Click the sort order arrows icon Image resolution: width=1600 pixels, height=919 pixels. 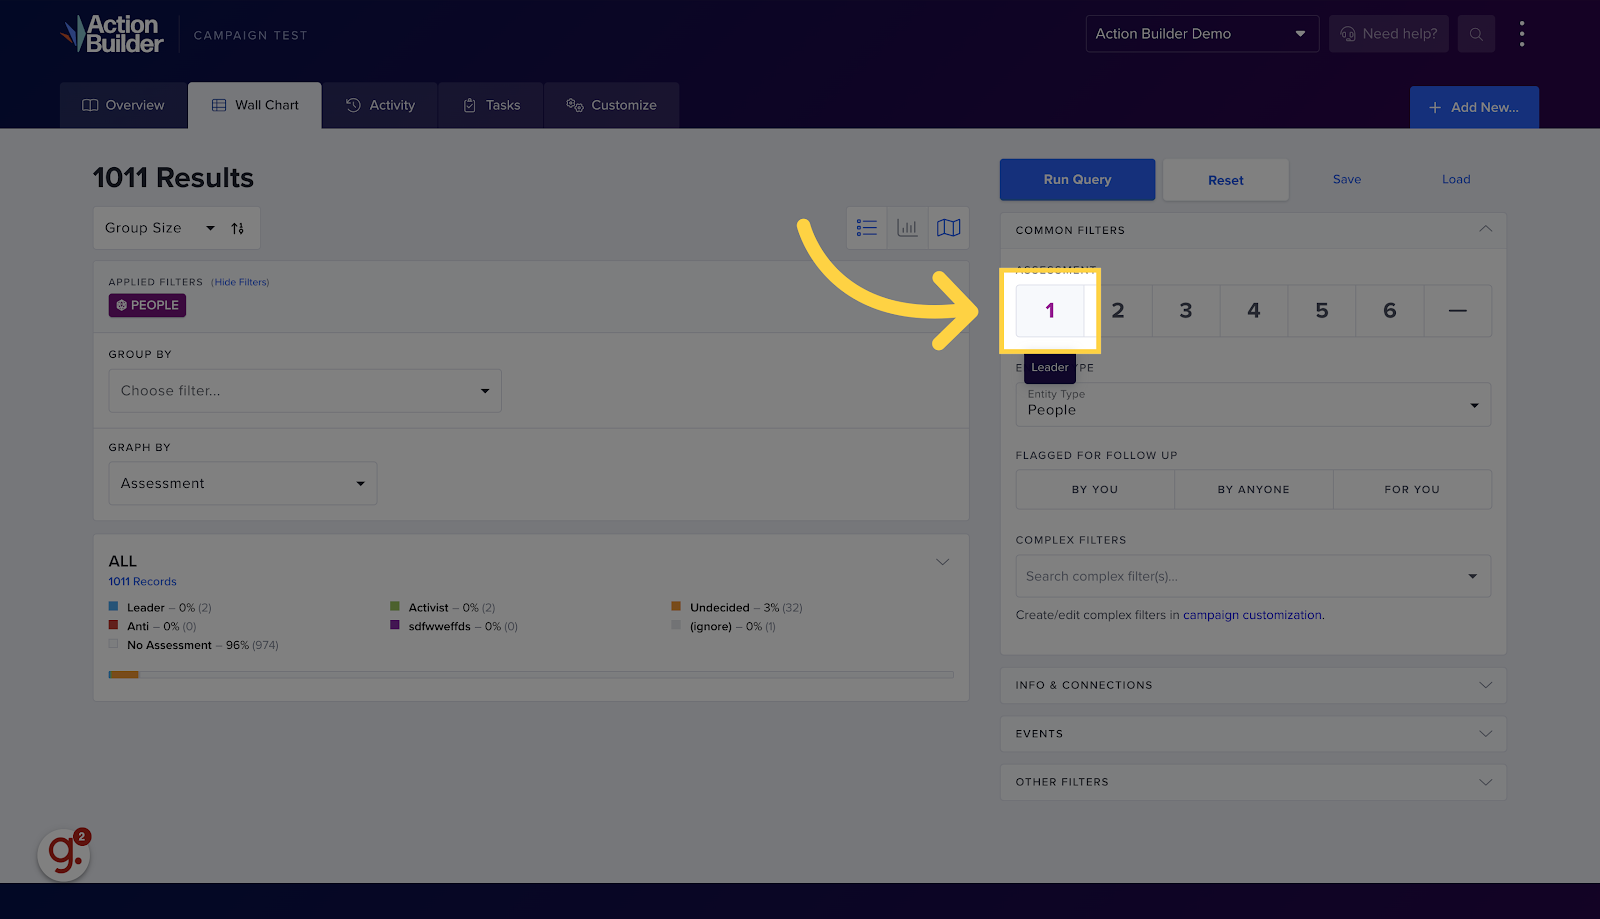coord(238,228)
